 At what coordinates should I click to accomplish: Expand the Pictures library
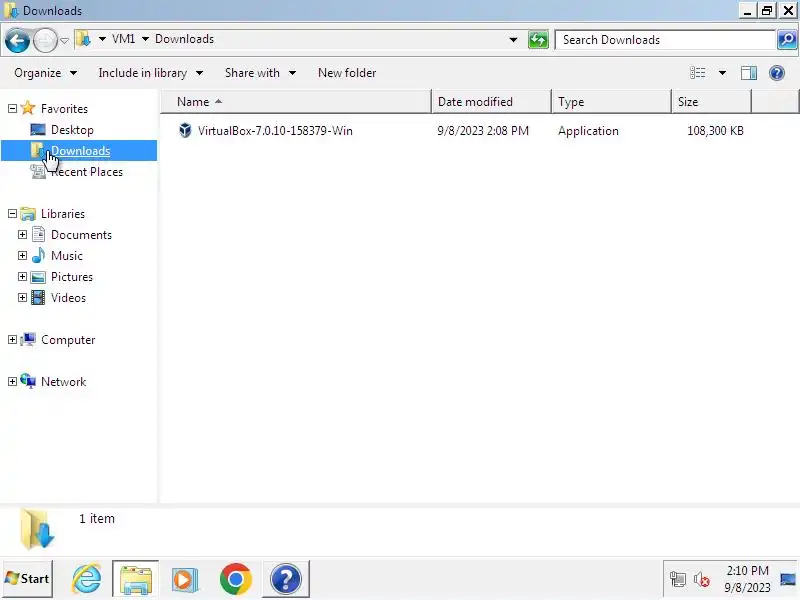pyautogui.click(x=22, y=277)
